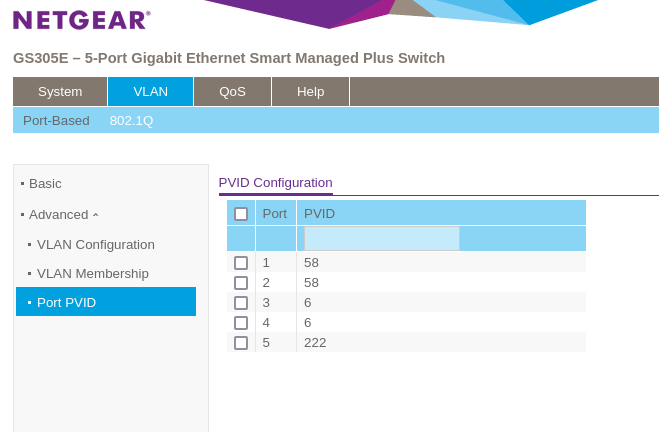
Task: Open VLAN Configuration page
Action: tap(95, 244)
